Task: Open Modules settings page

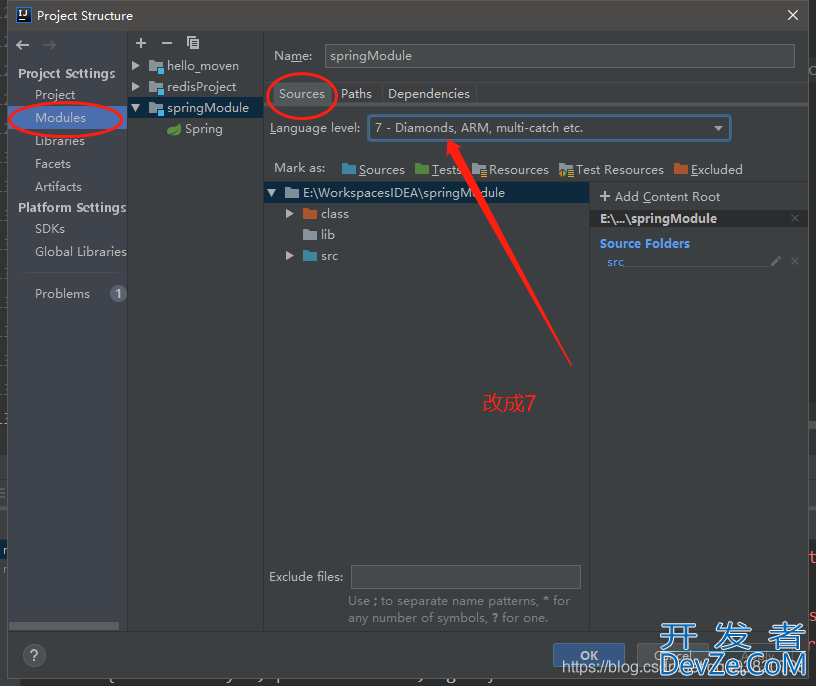Action: [60, 118]
